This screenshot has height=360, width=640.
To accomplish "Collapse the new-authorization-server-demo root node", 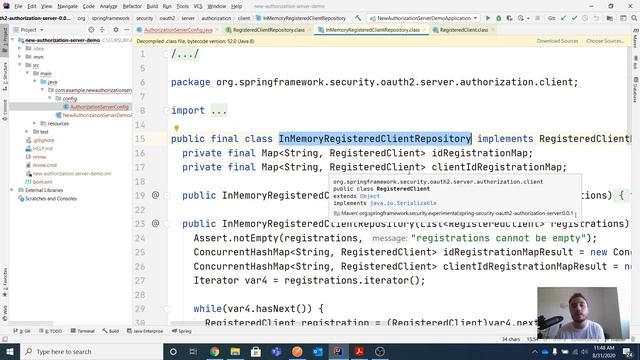I will coord(12,40).
